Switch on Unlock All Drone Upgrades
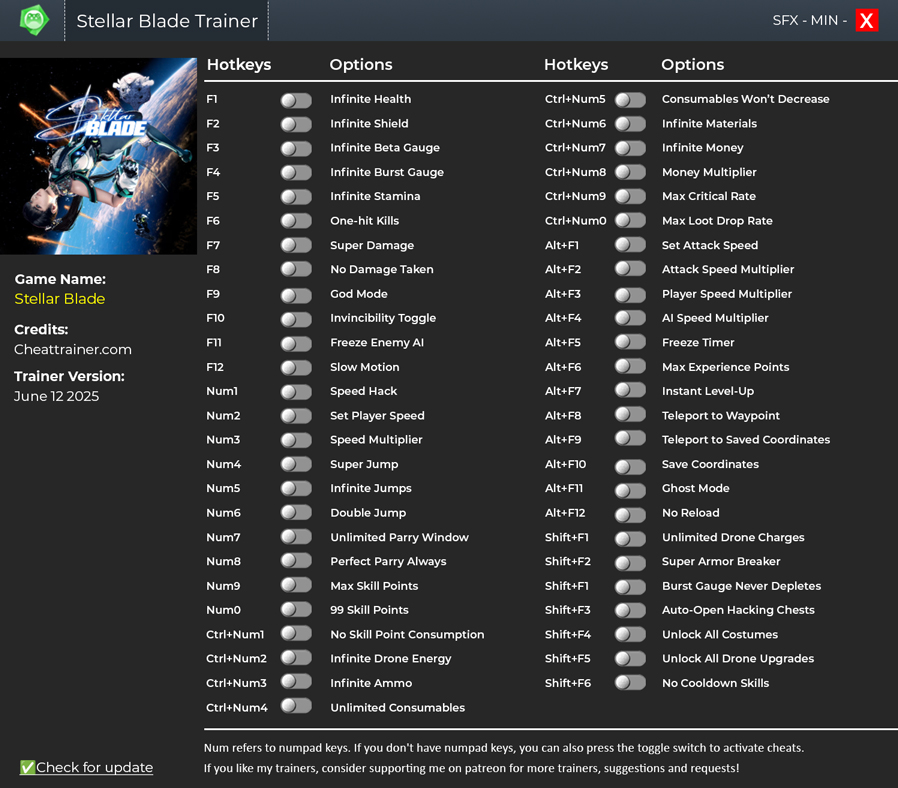 pos(630,659)
